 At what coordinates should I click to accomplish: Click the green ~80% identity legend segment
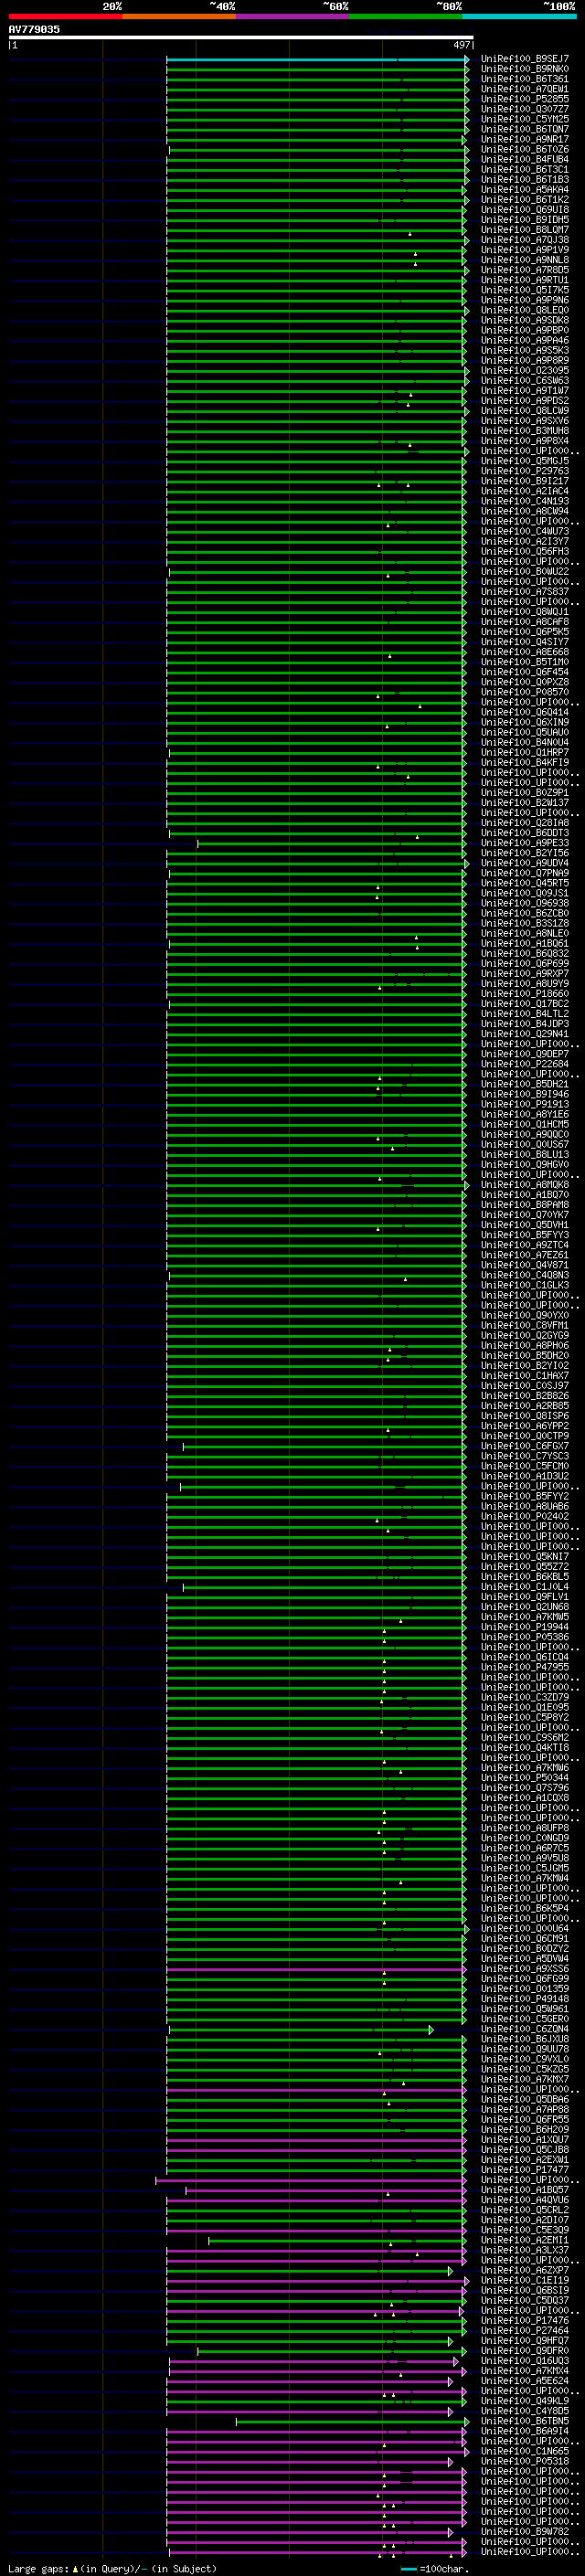pyautogui.click(x=406, y=16)
